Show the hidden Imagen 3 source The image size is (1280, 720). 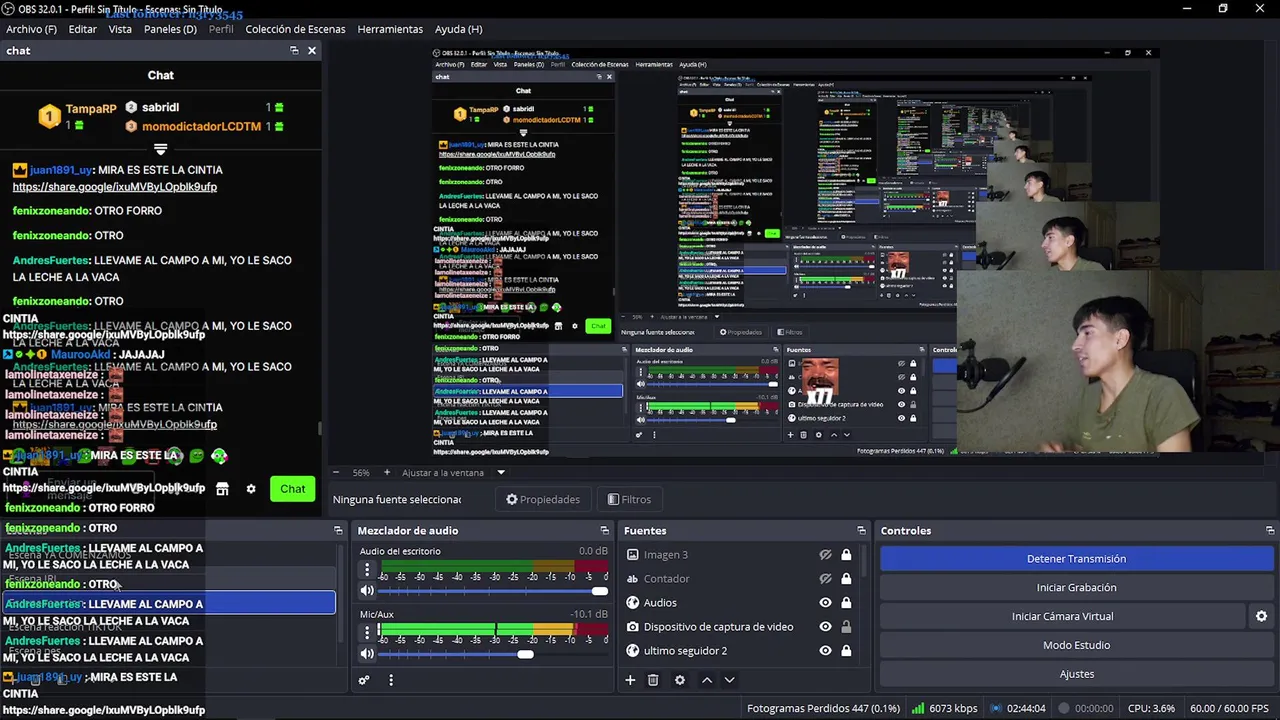(x=825, y=555)
